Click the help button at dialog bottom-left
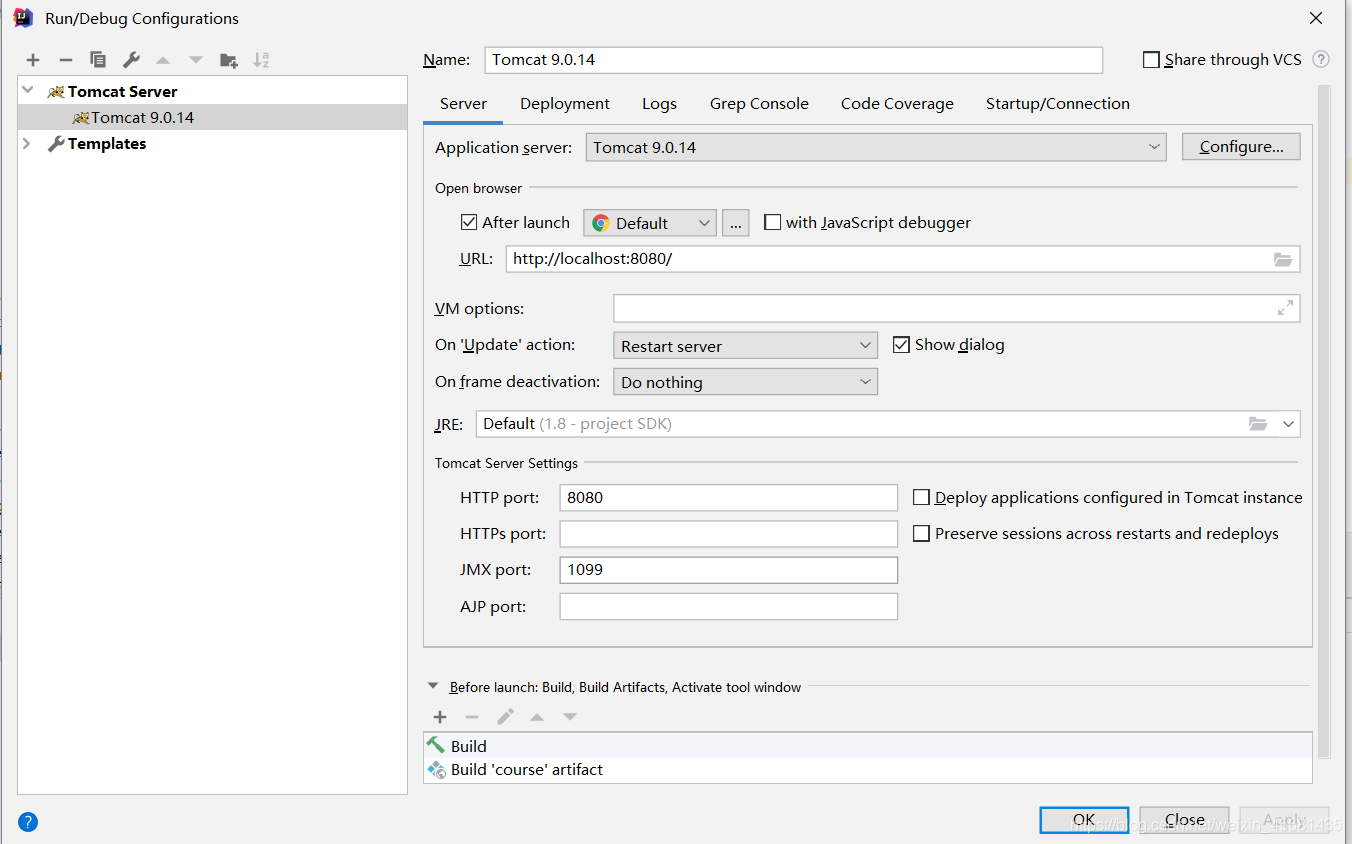The height and width of the screenshot is (844, 1352). tap(28, 822)
